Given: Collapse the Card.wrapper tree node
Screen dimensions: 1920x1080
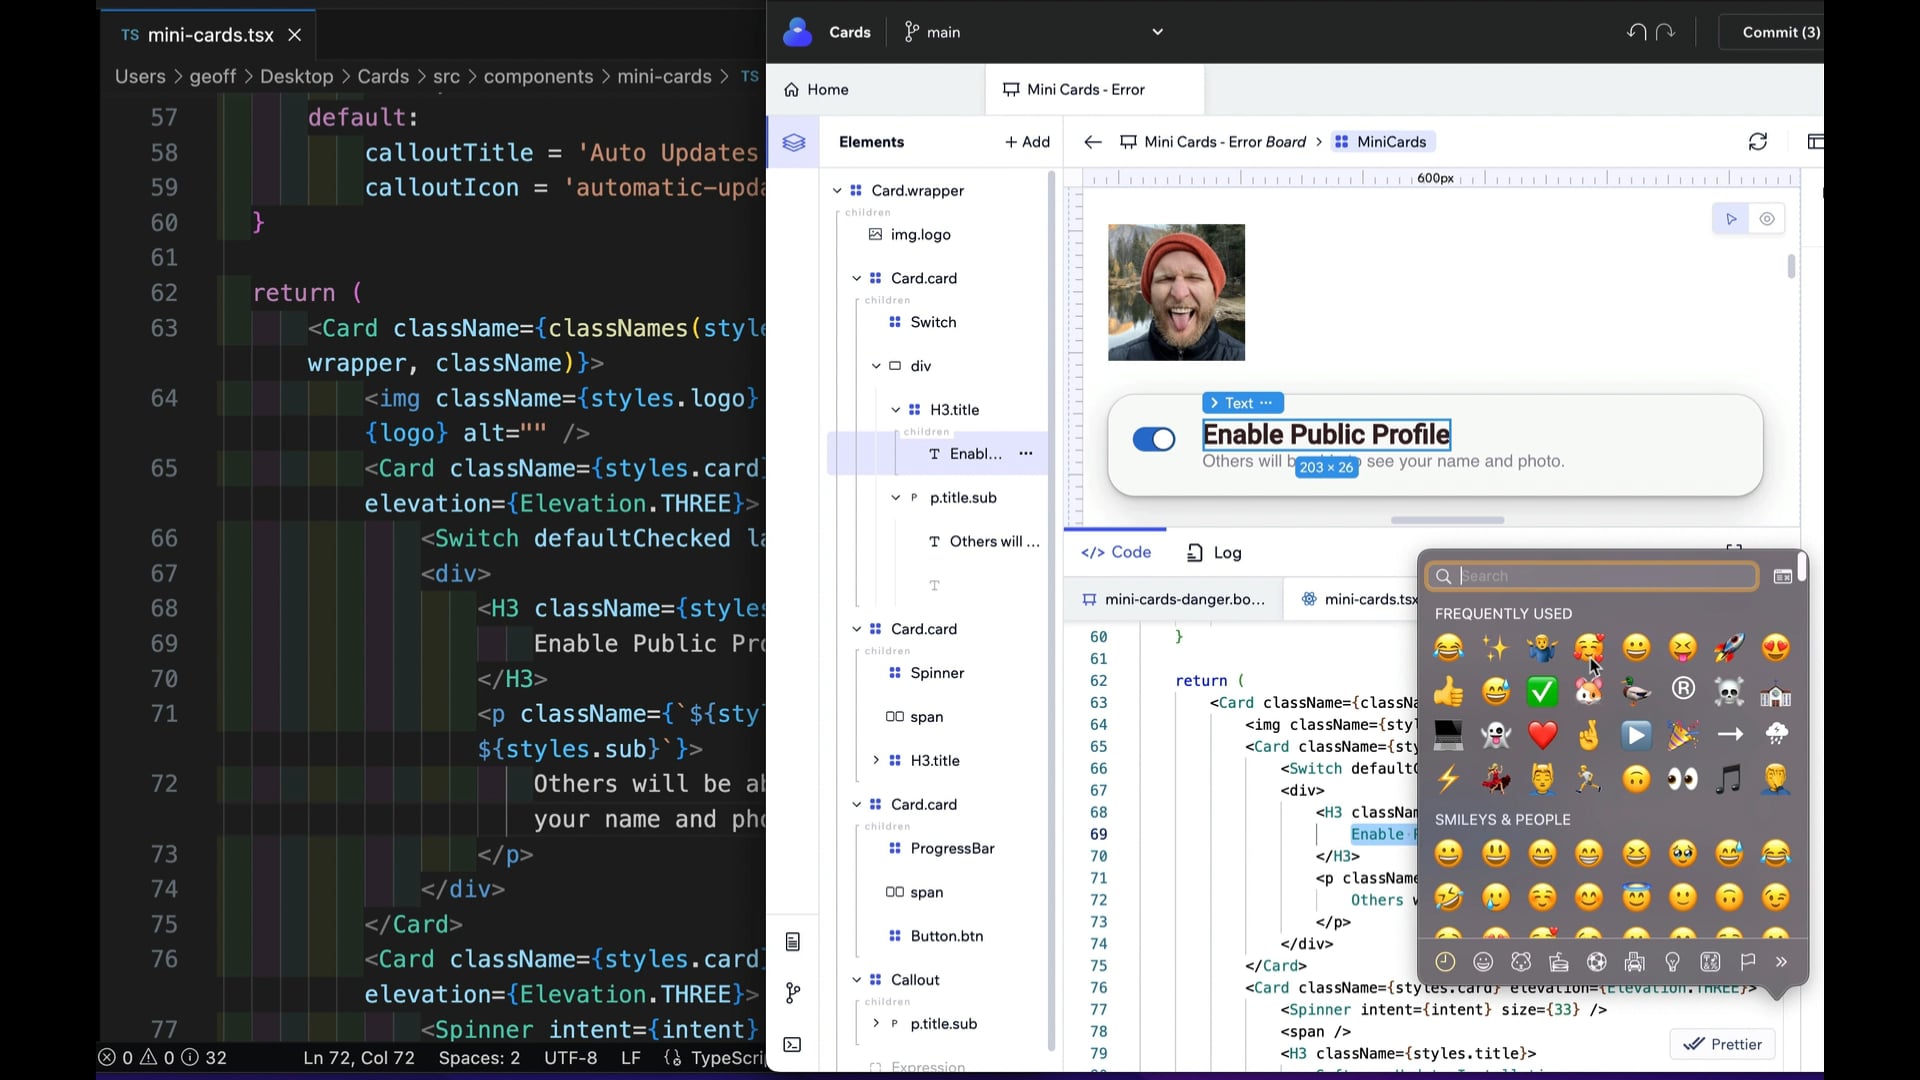Looking at the screenshot, I should (838, 191).
